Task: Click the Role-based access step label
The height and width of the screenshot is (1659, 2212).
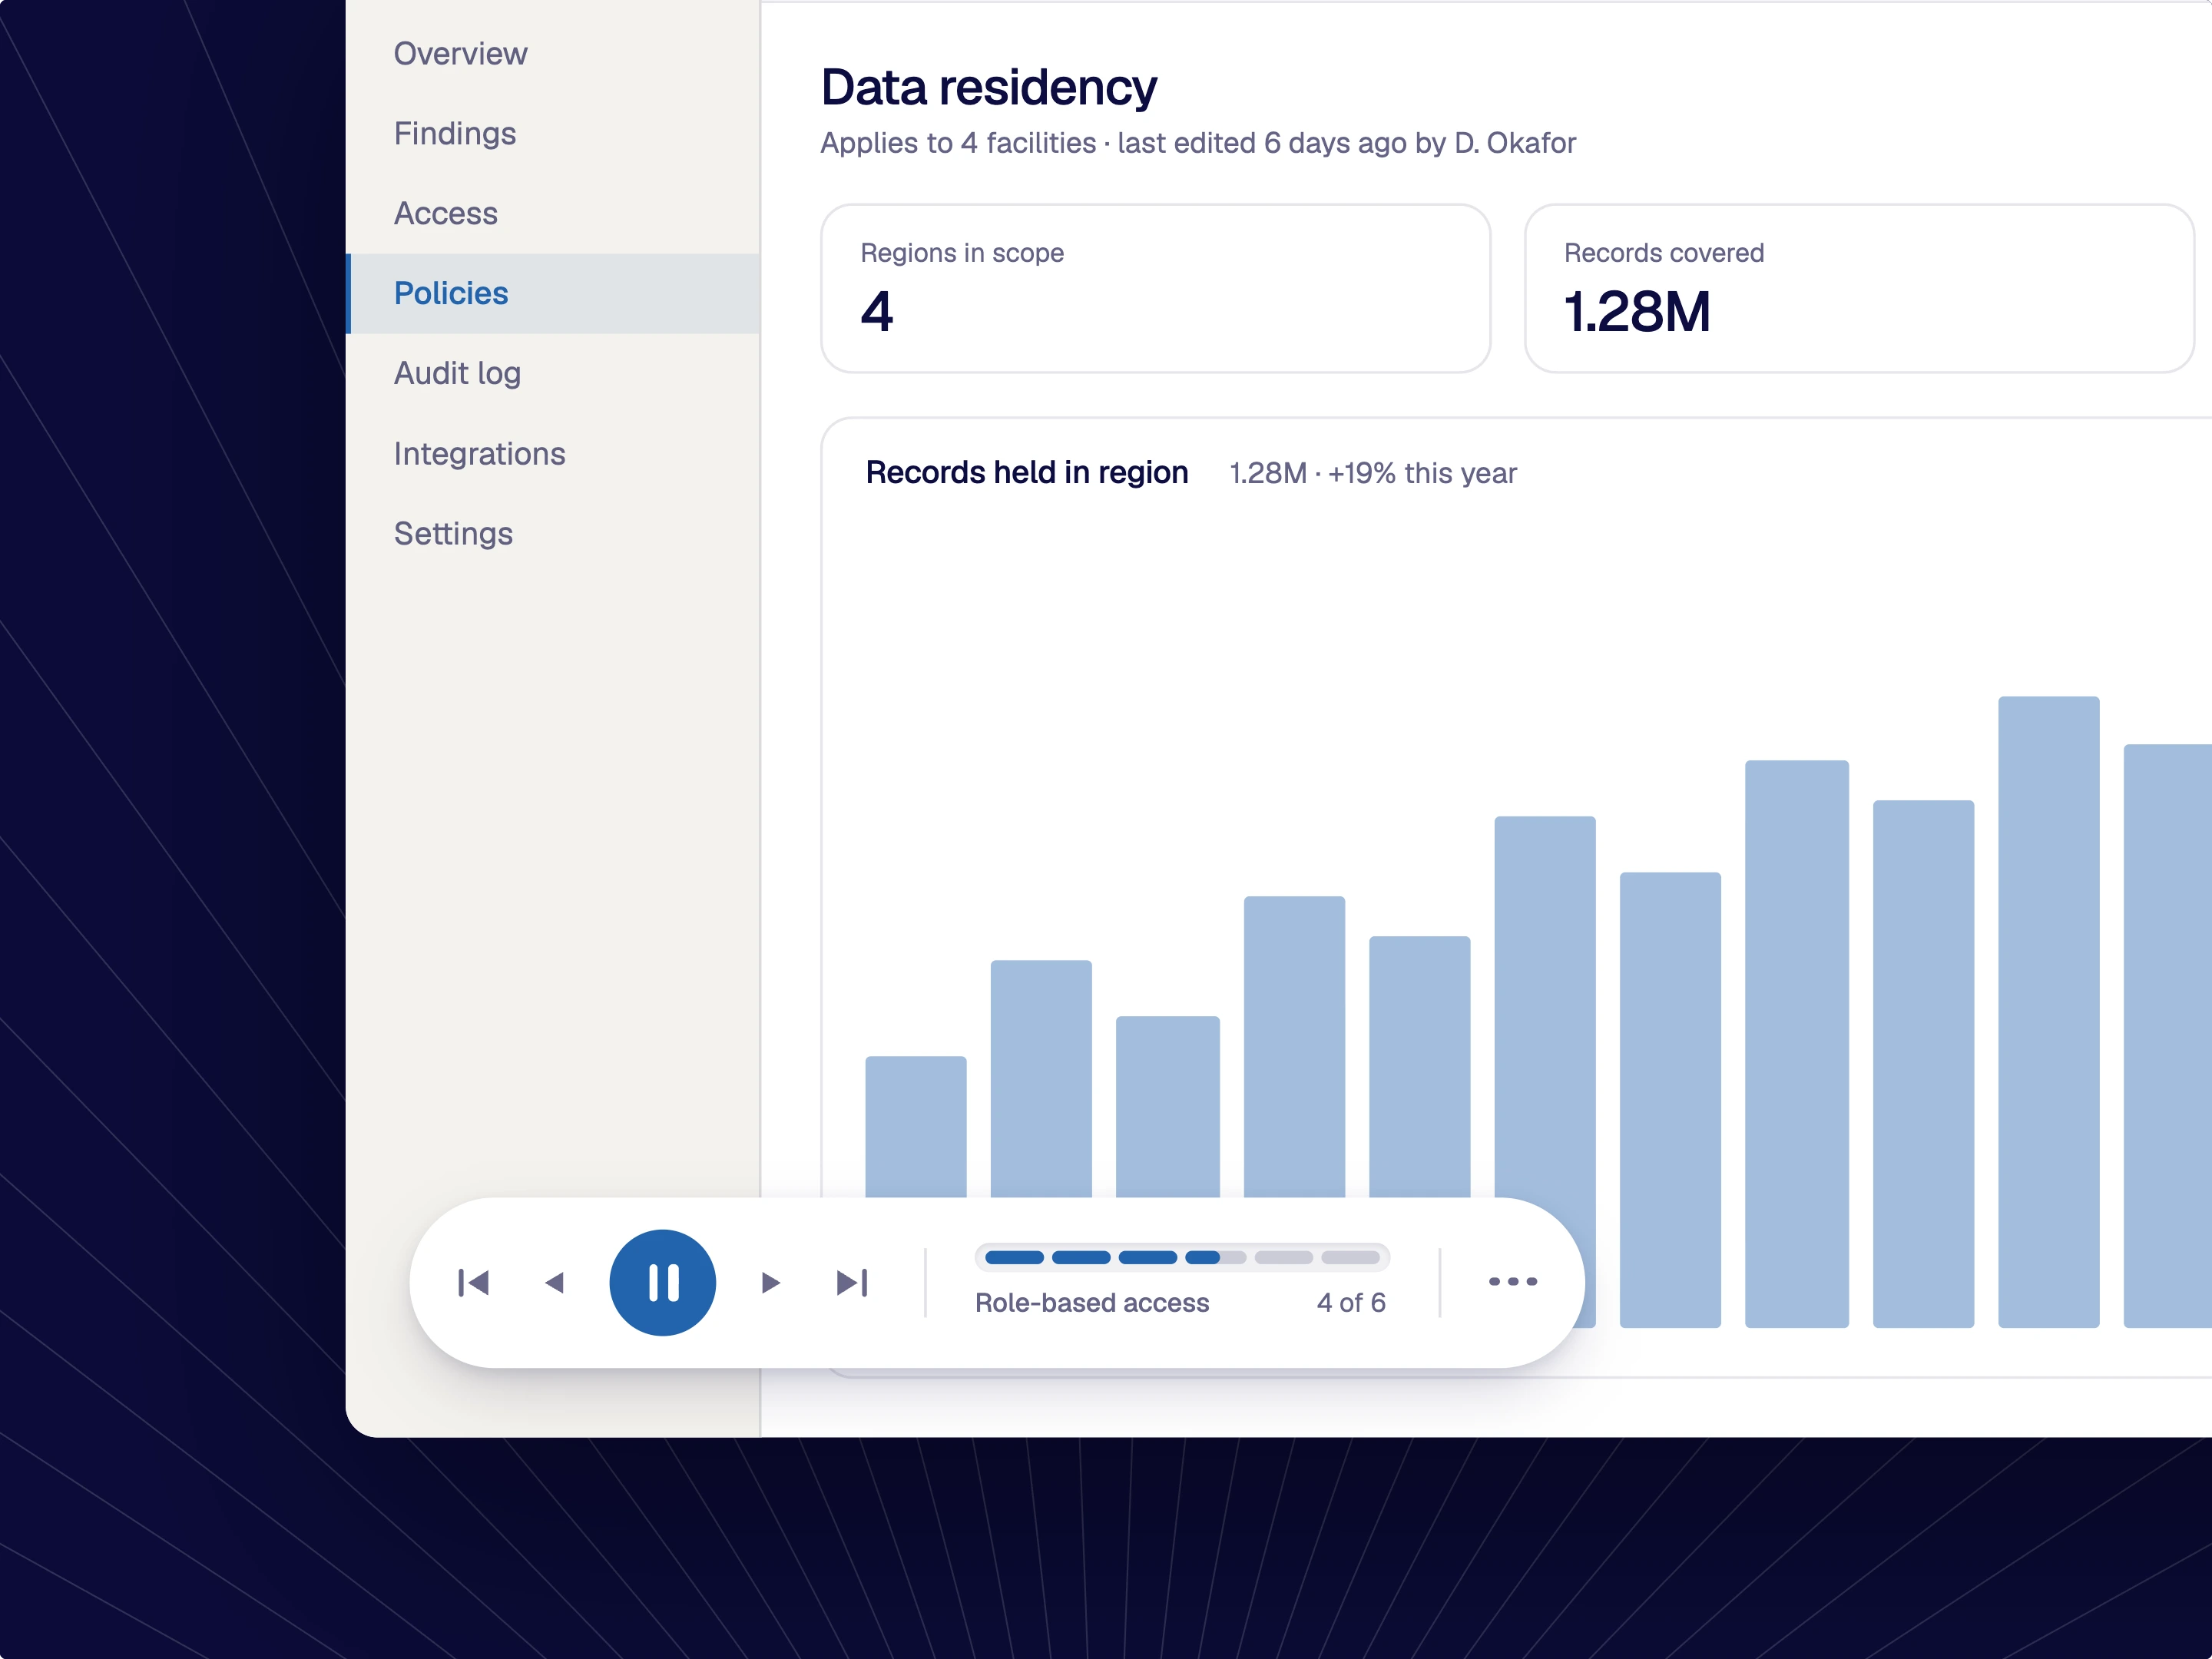Action: 1092,1302
